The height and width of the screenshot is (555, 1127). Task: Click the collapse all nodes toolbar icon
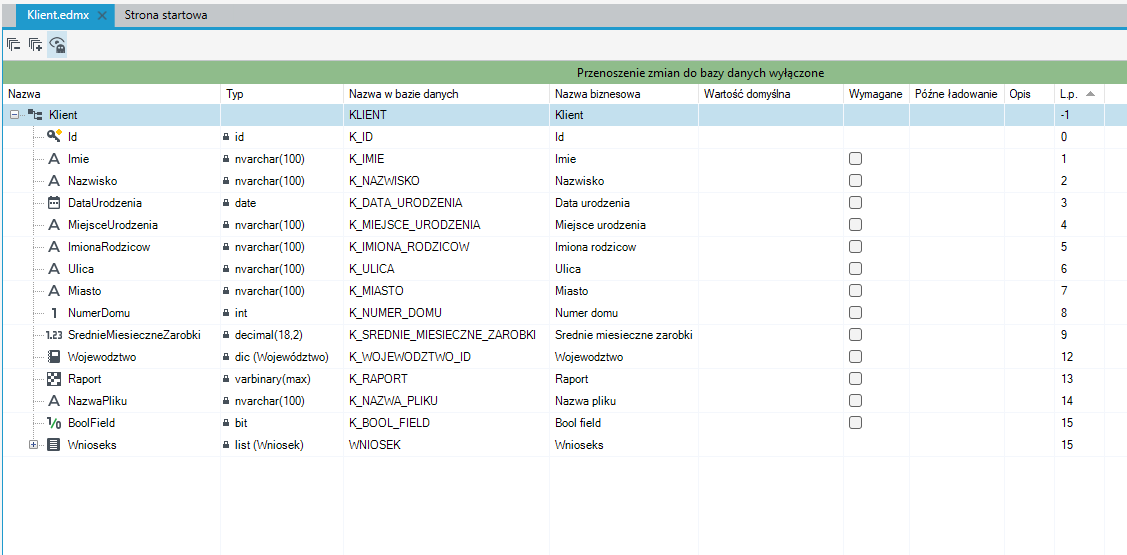(x=14, y=45)
